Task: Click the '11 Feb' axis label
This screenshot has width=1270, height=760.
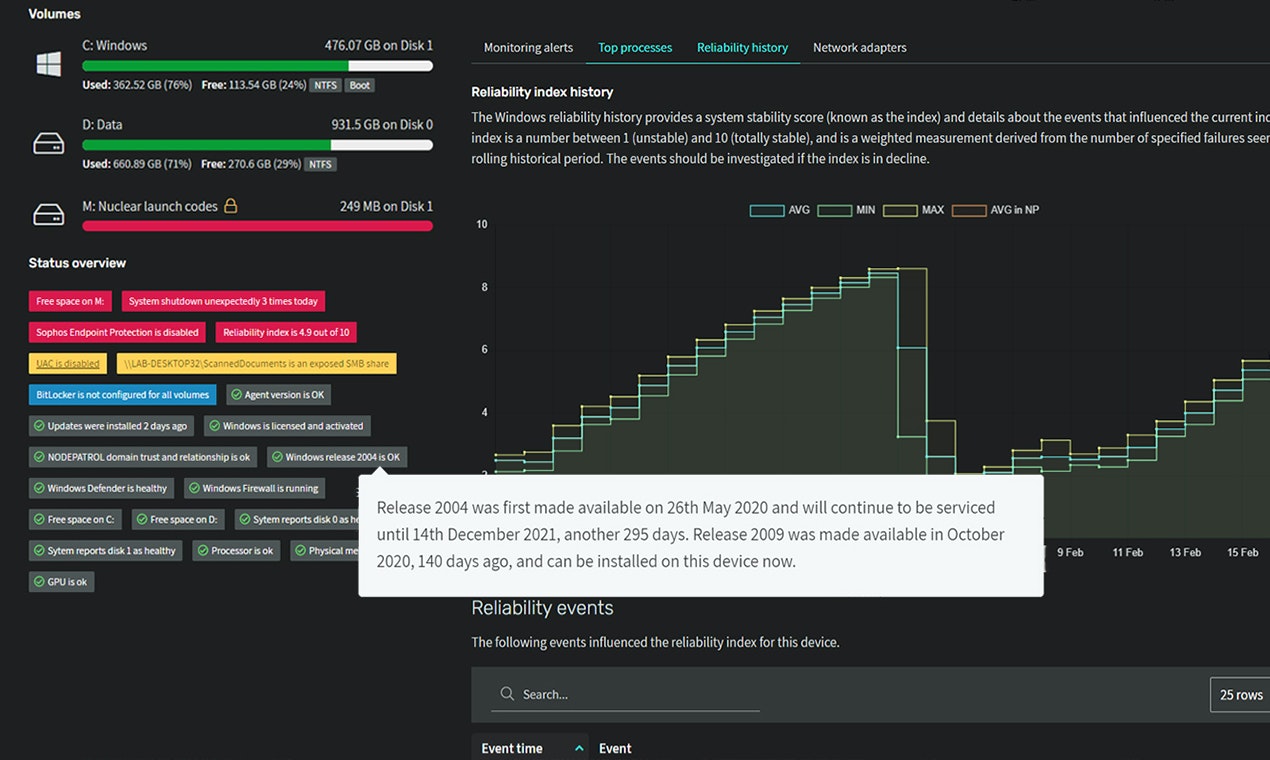Action: pyautogui.click(x=1128, y=552)
